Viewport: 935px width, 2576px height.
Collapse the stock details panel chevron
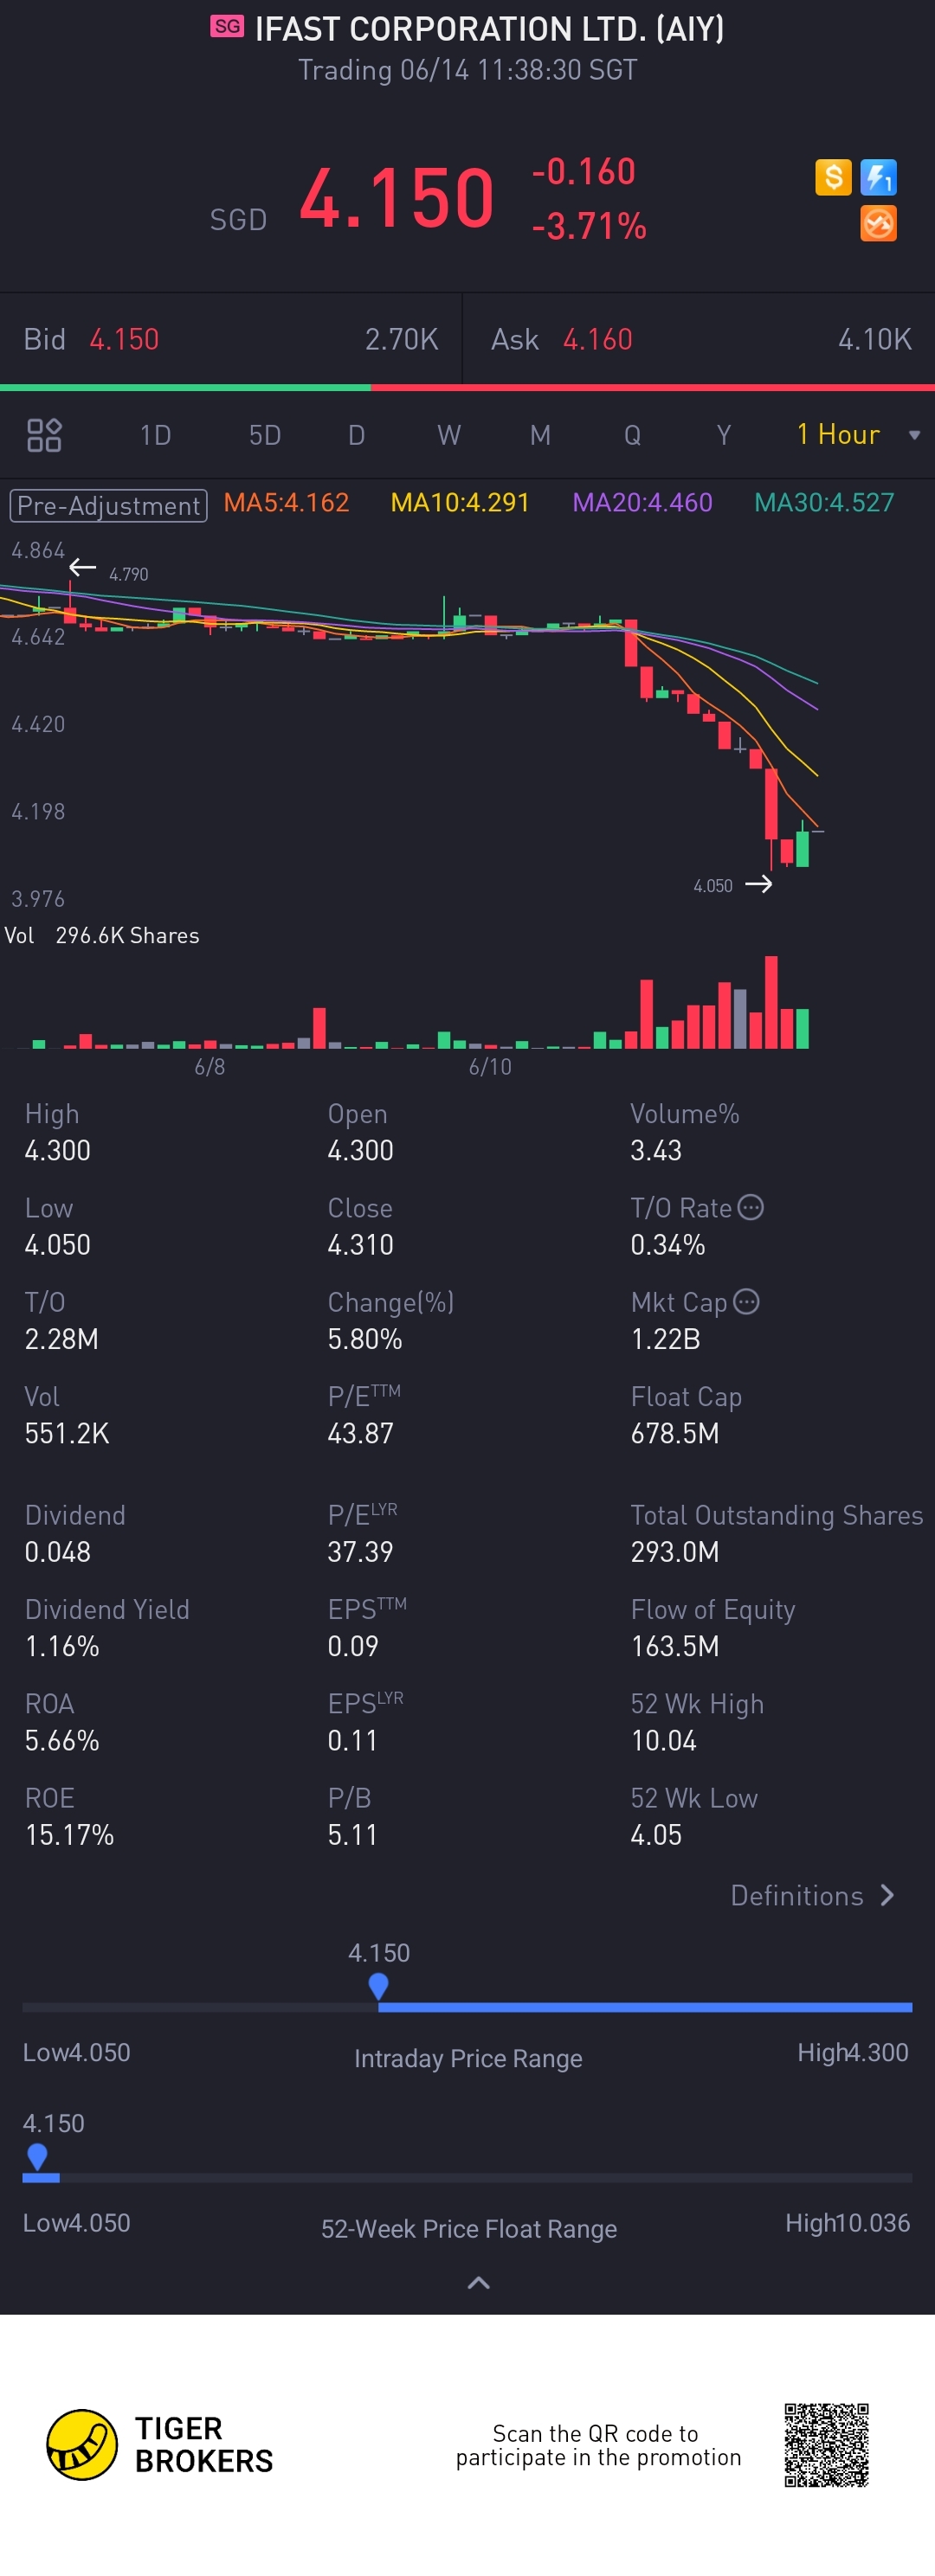pos(479,2282)
